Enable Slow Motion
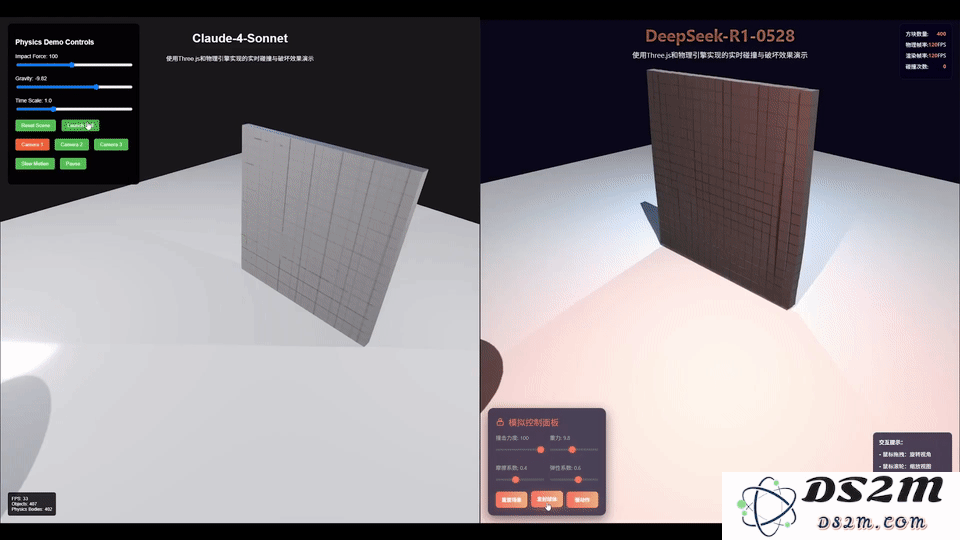This screenshot has height=540, width=960. (x=35, y=163)
